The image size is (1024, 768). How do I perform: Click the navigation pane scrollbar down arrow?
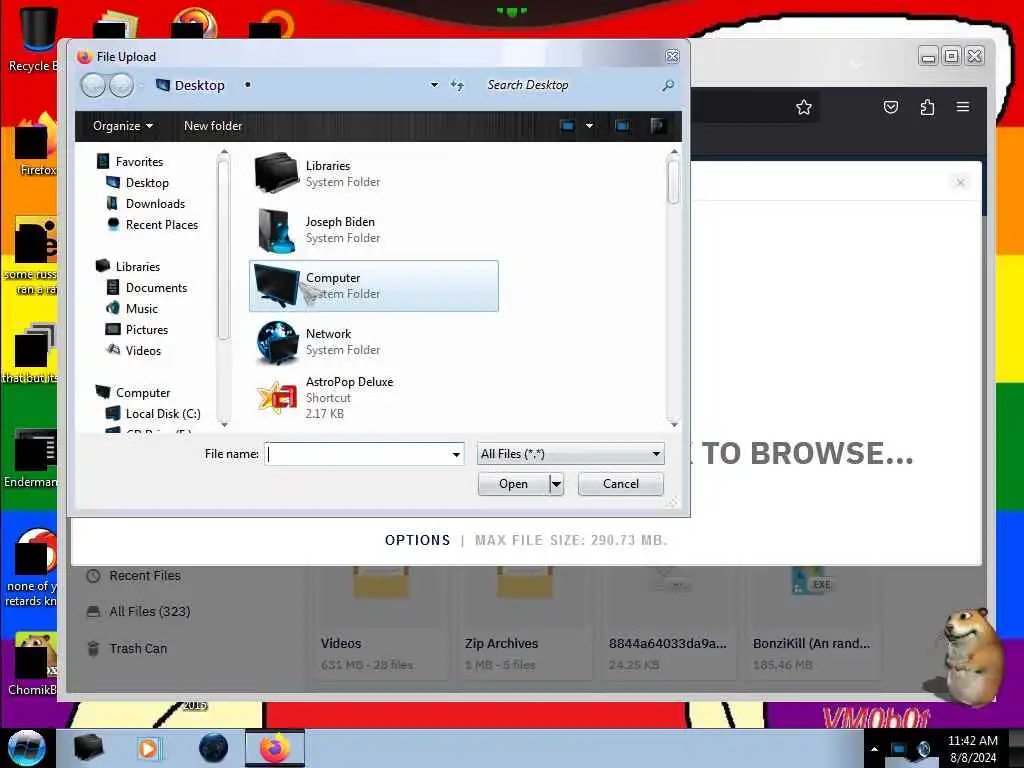224,424
